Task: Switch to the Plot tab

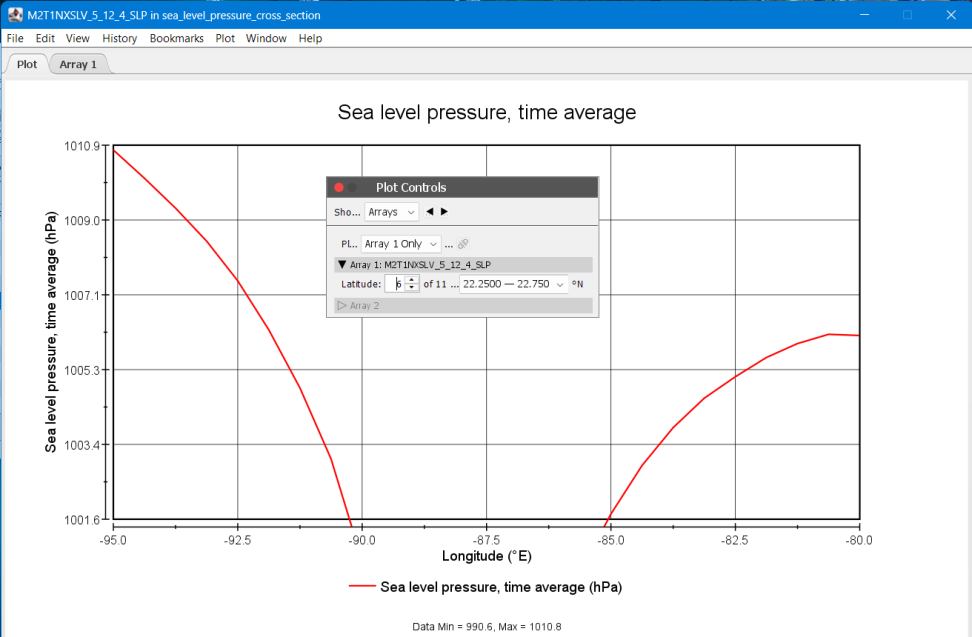Action: click(27, 64)
